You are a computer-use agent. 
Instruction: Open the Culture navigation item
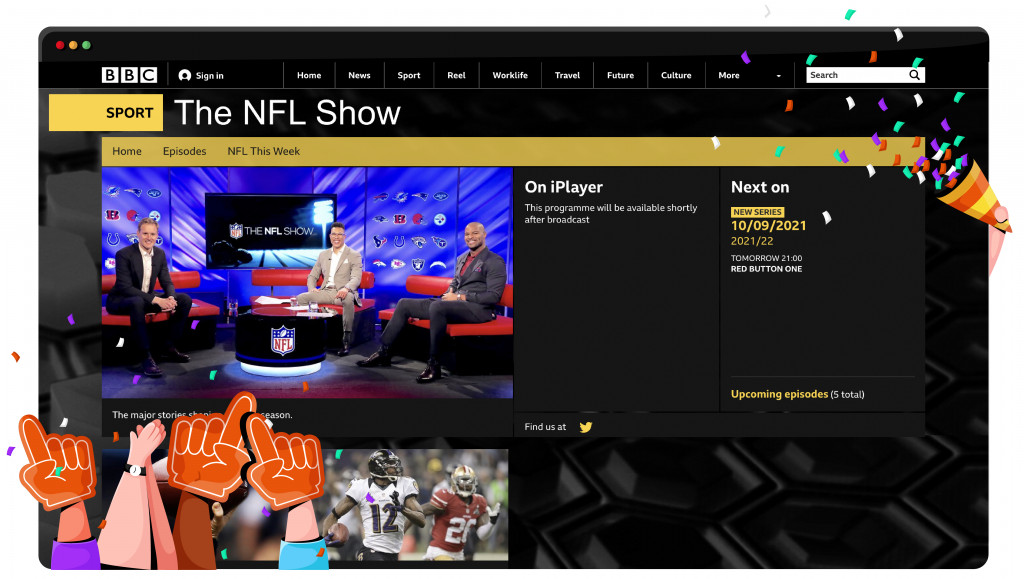676,75
